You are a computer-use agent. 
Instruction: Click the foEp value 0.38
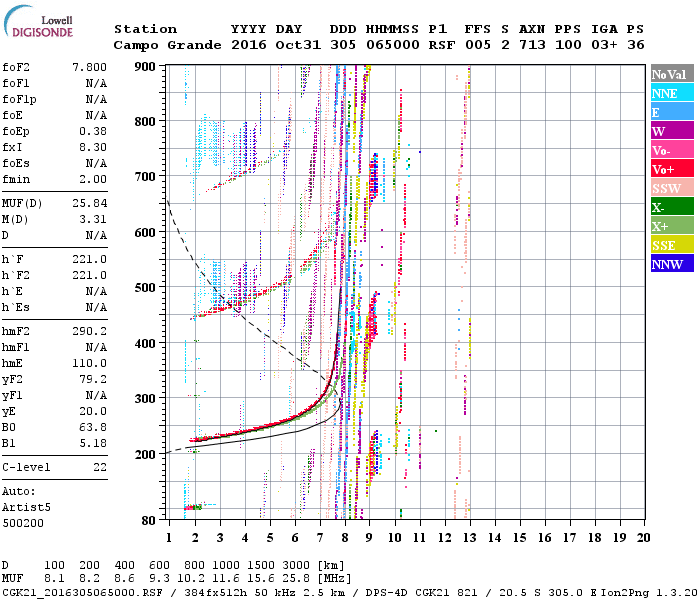[93, 132]
